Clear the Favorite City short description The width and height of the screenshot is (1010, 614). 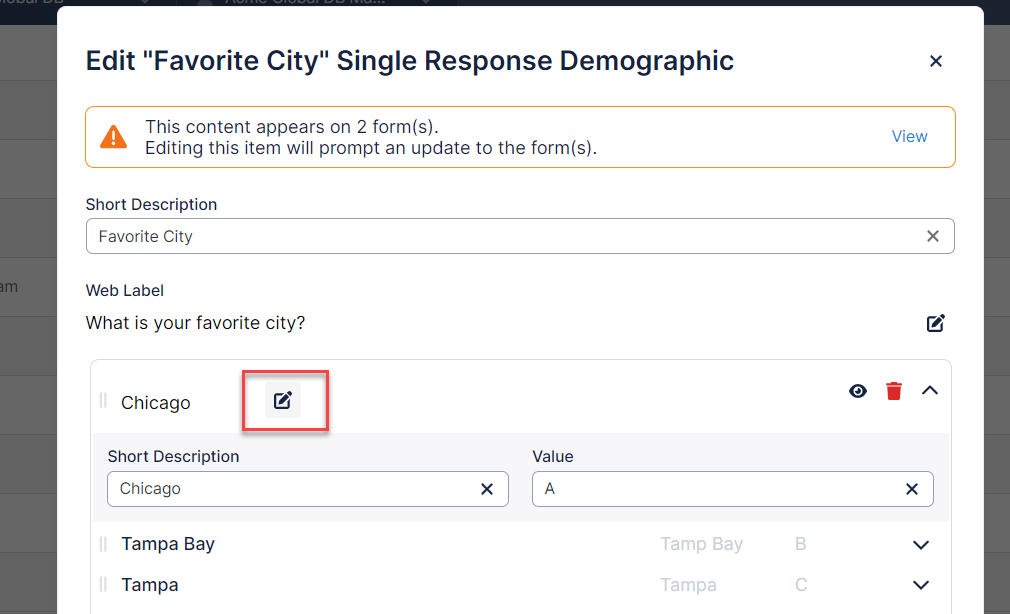coord(933,237)
